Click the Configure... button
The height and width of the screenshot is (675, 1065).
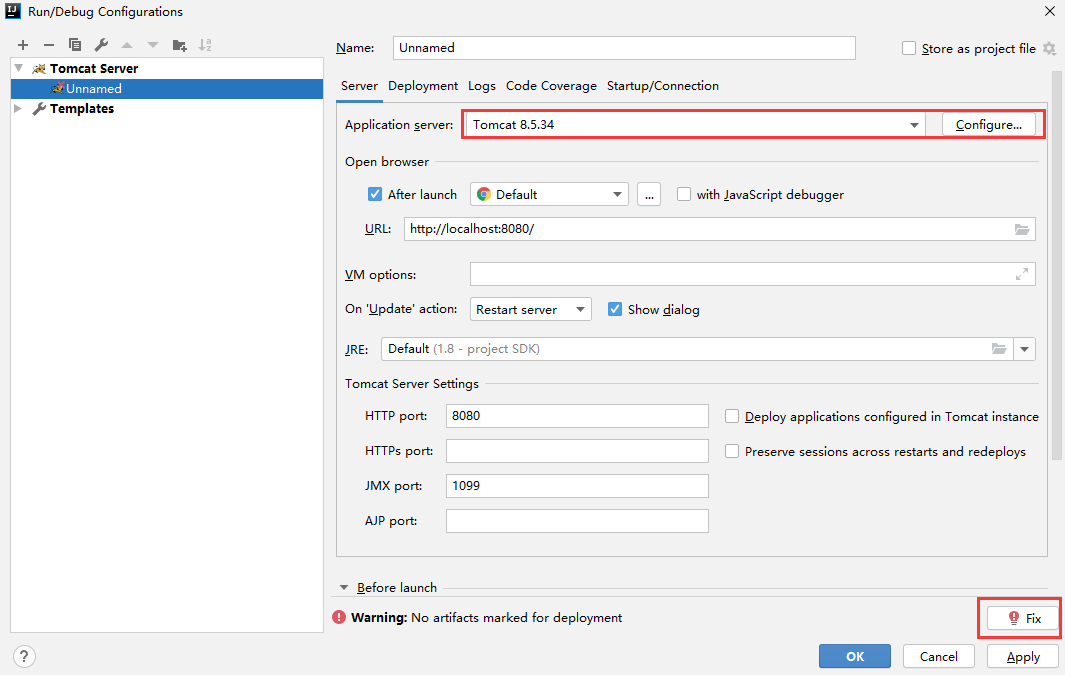(988, 125)
